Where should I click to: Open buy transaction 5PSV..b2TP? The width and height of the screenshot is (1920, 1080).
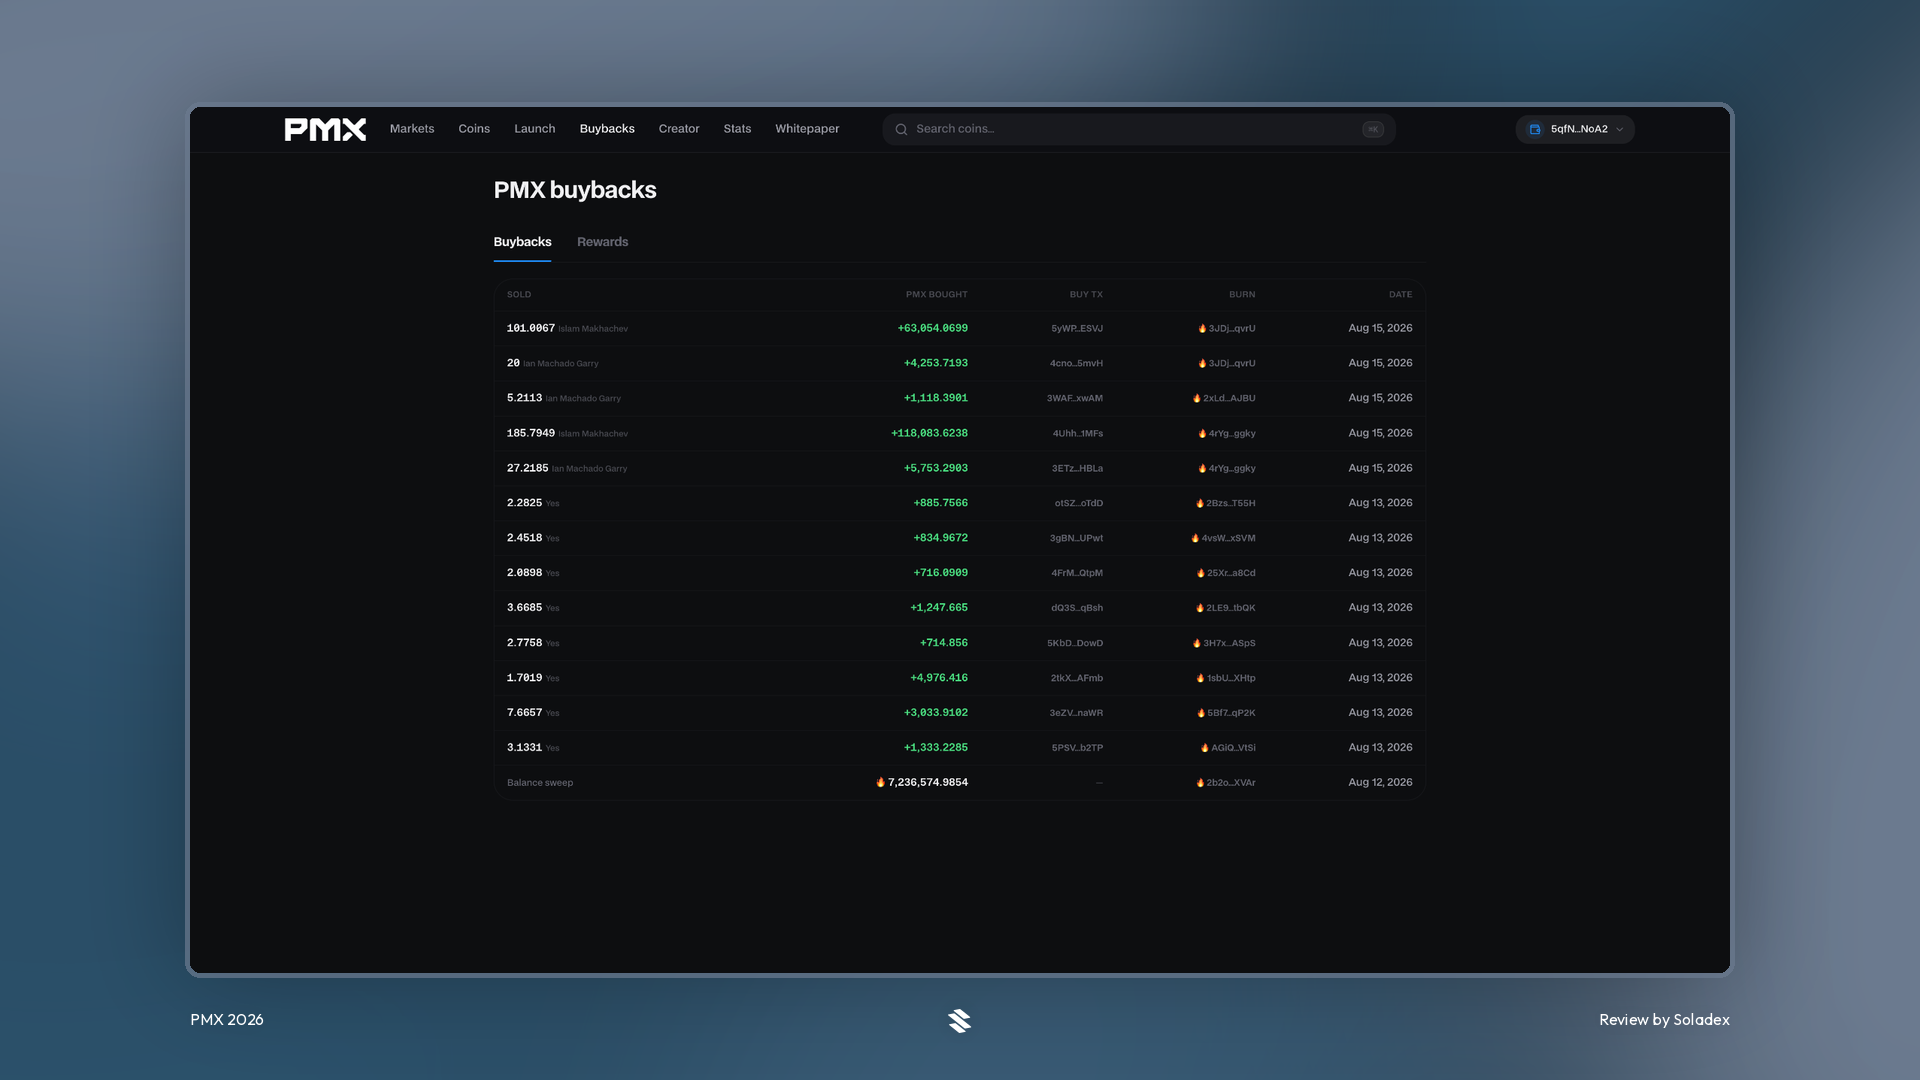pyautogui.click(x=1077, y=748)
